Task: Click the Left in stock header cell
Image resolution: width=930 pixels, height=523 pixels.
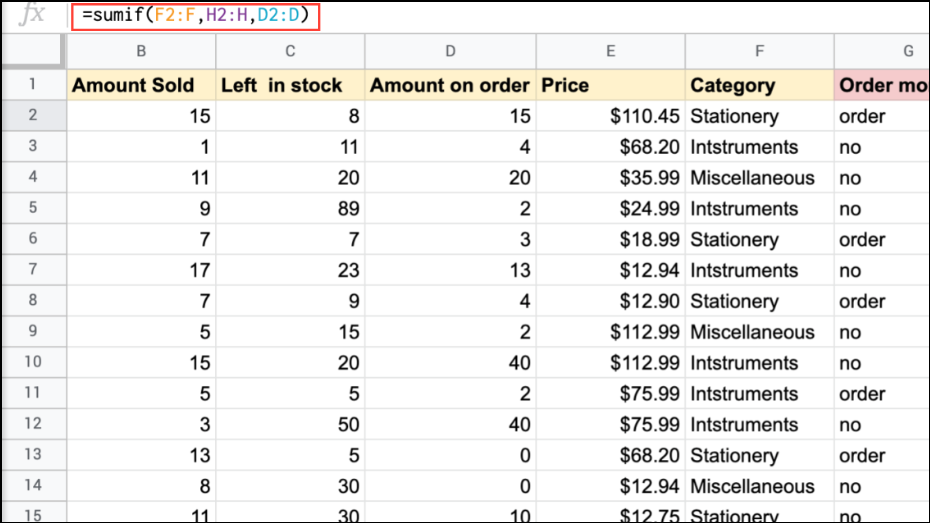Action: click(x=290, y=86)
